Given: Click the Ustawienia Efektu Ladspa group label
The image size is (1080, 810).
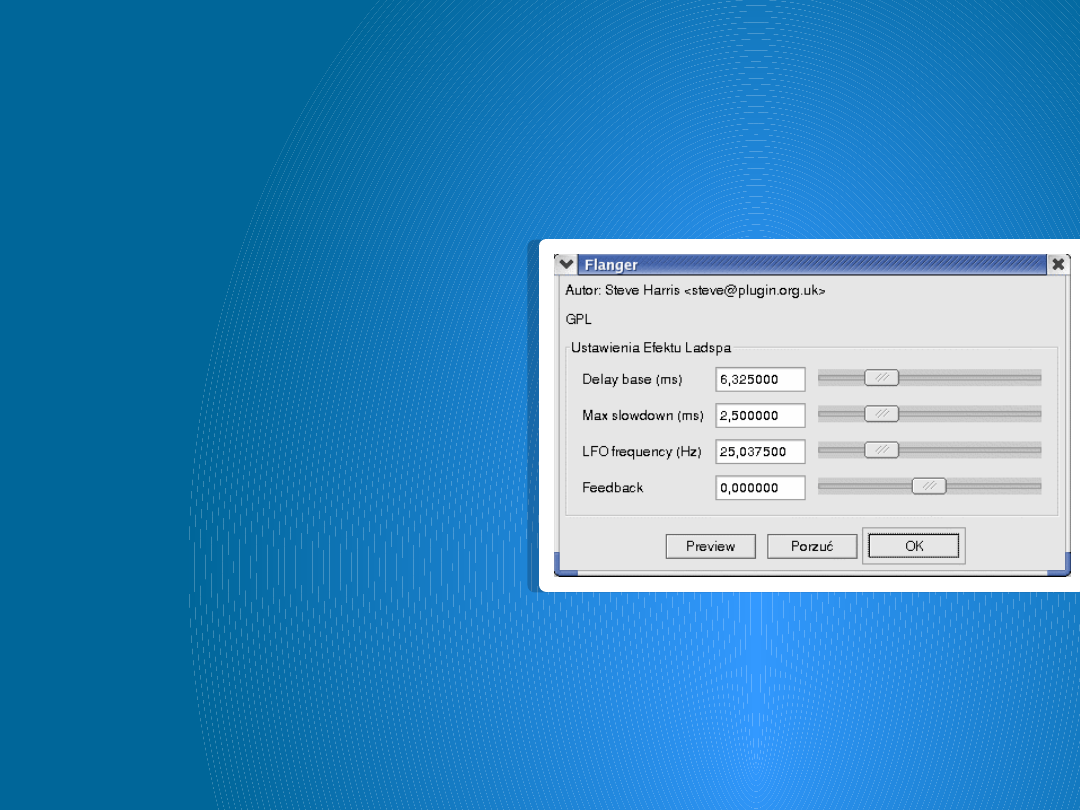Looking at the screenshot, I should tap(650, 348).
